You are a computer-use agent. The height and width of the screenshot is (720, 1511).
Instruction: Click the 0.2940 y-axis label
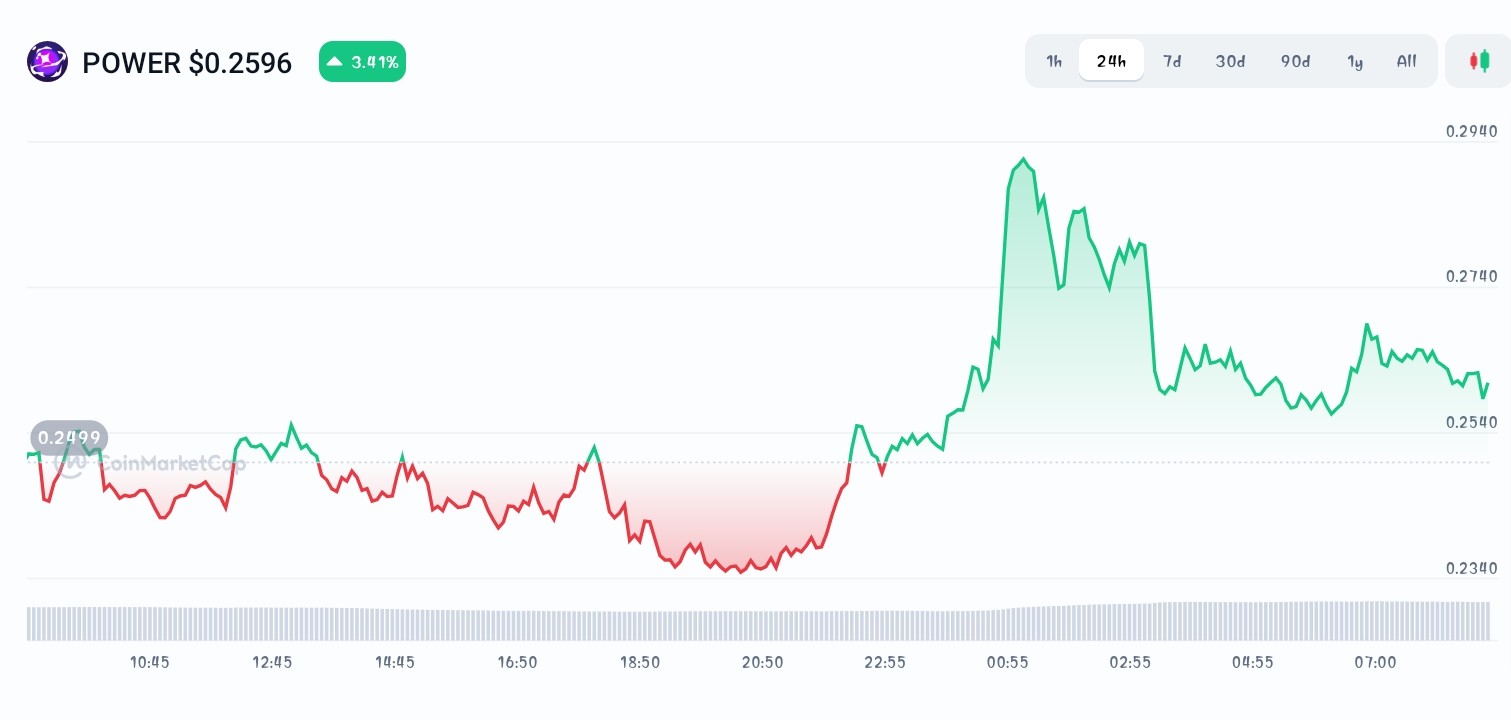click(1471, 131)
